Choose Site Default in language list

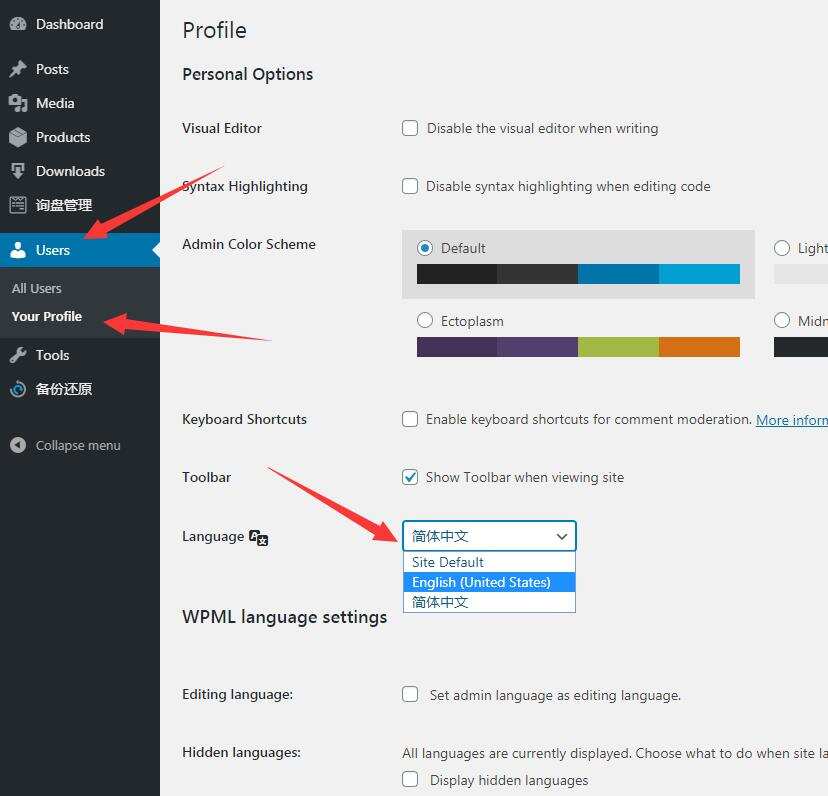point(489,562)
